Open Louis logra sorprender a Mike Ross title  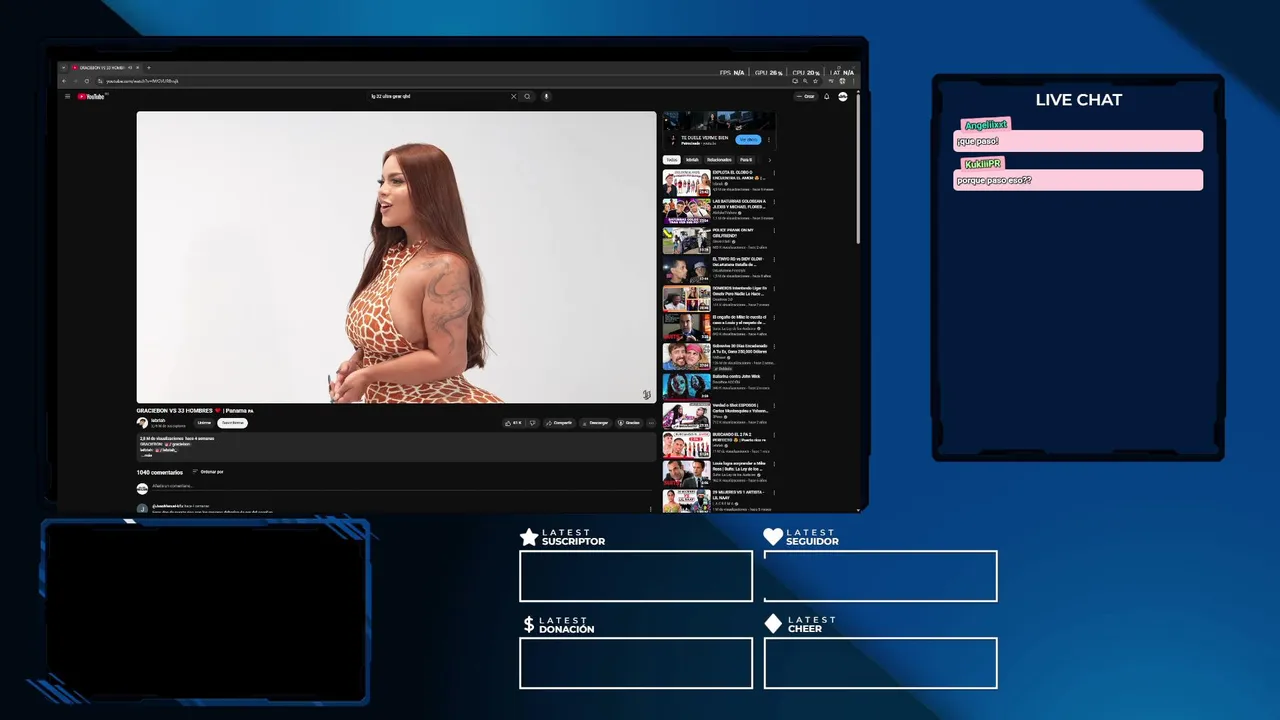(738, 465)
